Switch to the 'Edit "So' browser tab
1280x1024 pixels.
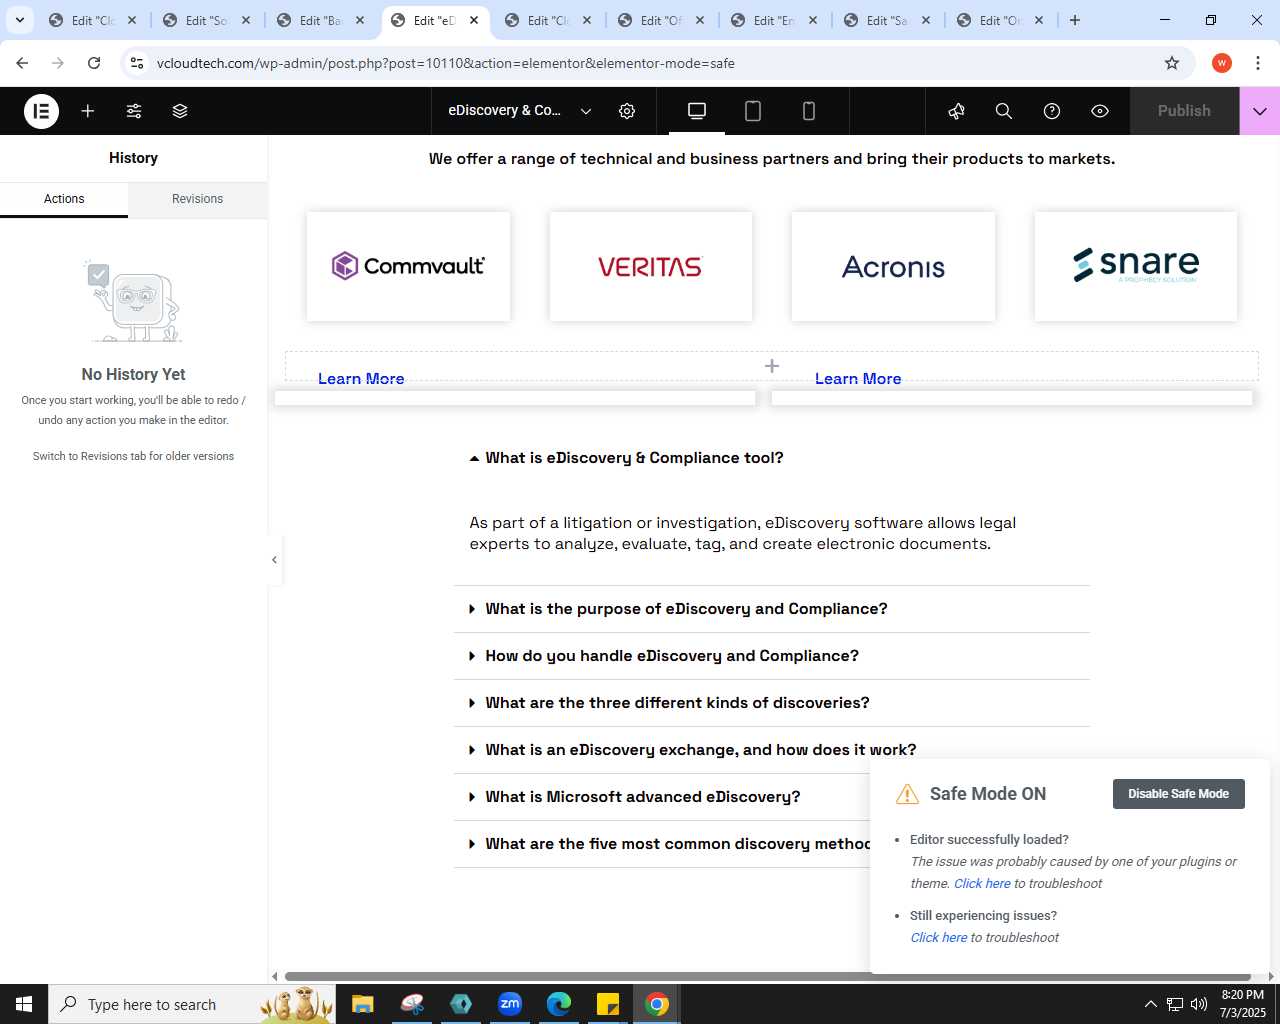pos(208,20)
